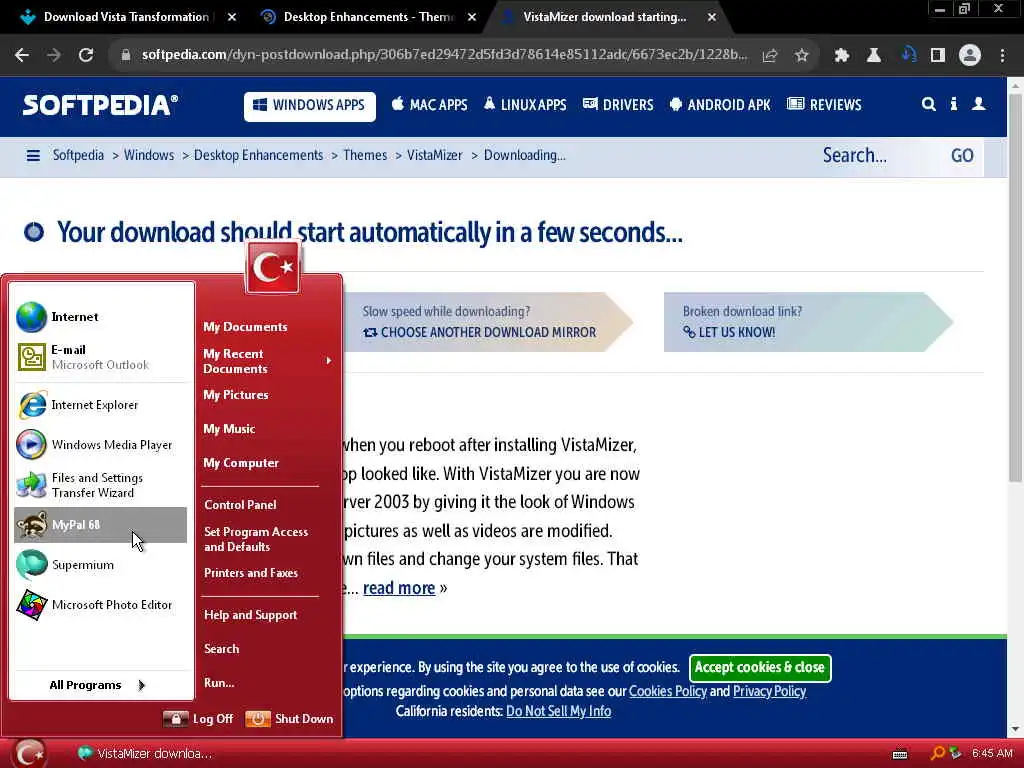Click the browser address bar URL

(444, 55)
